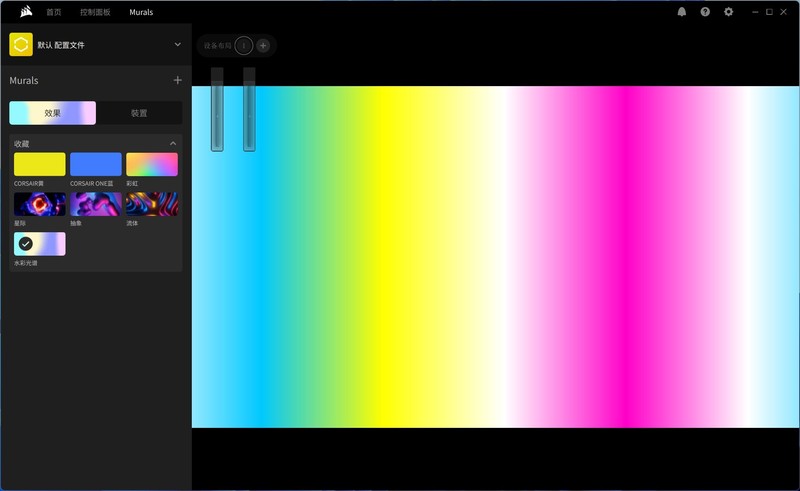Image resolution: width=800 pixels, height=491 pixels.
Task: Apply the CORSAIR ONE蓝 blue swatch
Action: pos(96,164)
